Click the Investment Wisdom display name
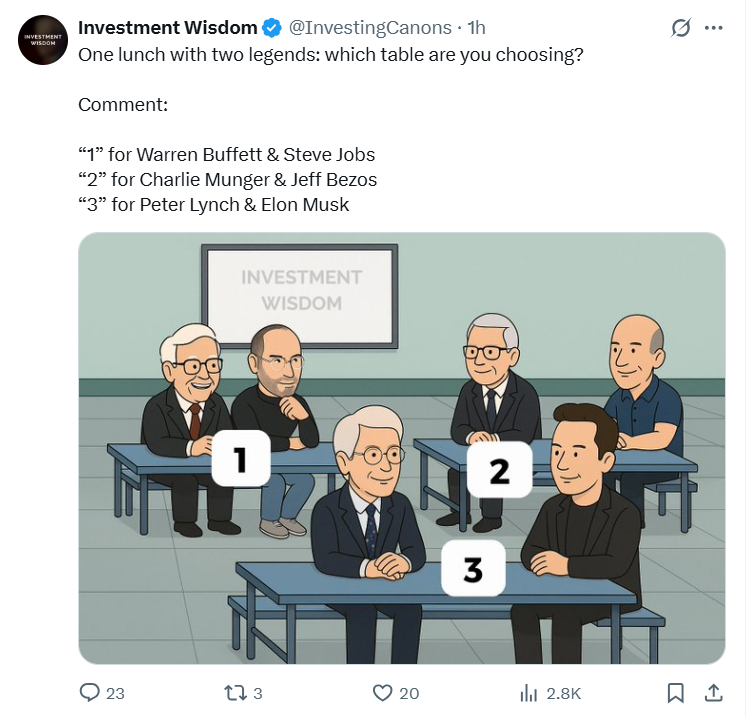This screenshot has height=716, width=747. pos(168,28)
